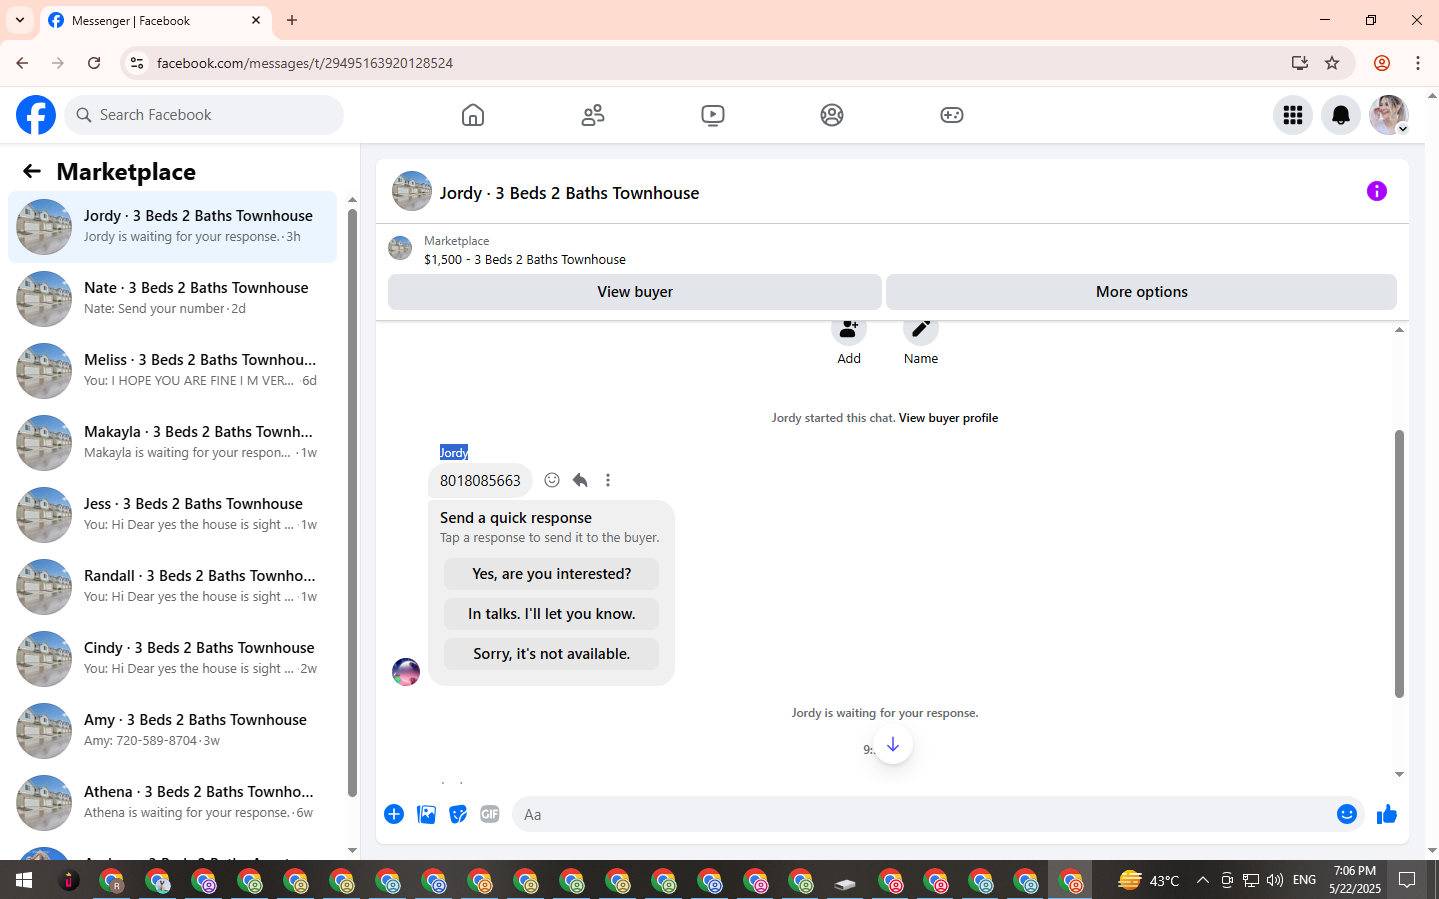This screenshot has width=1439, height=899.
Task: Open the Amy conversation
Action: point(172,731)
